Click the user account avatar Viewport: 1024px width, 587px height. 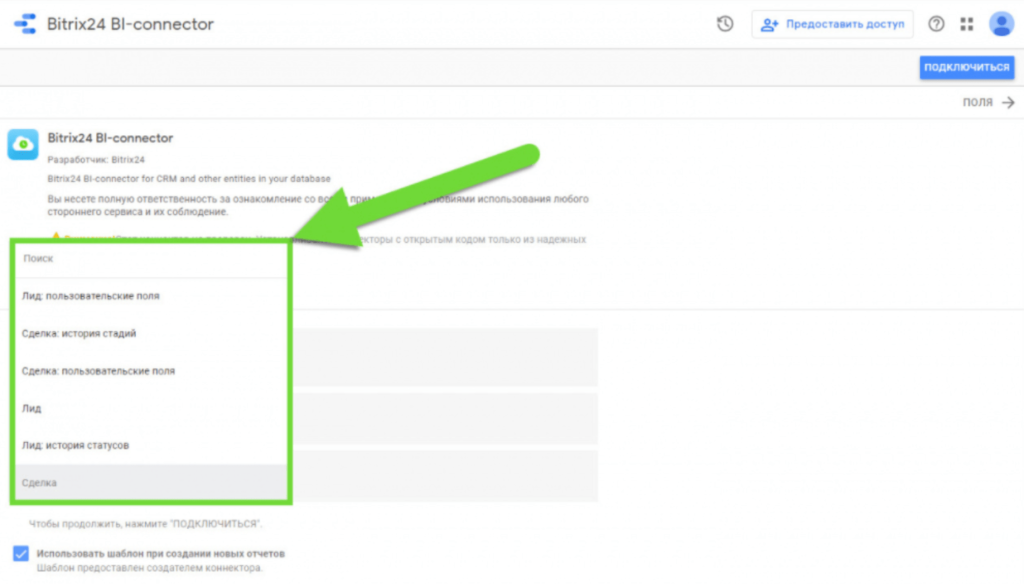[x=1000, y=24]
